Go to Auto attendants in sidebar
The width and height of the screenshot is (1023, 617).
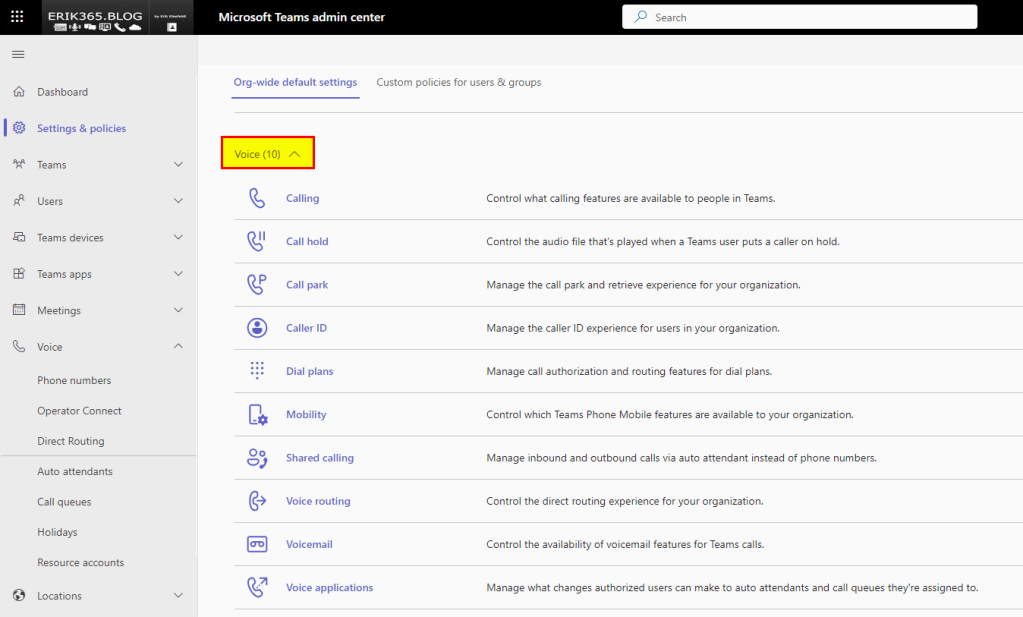pyautogui.click(x=75, y=471)
